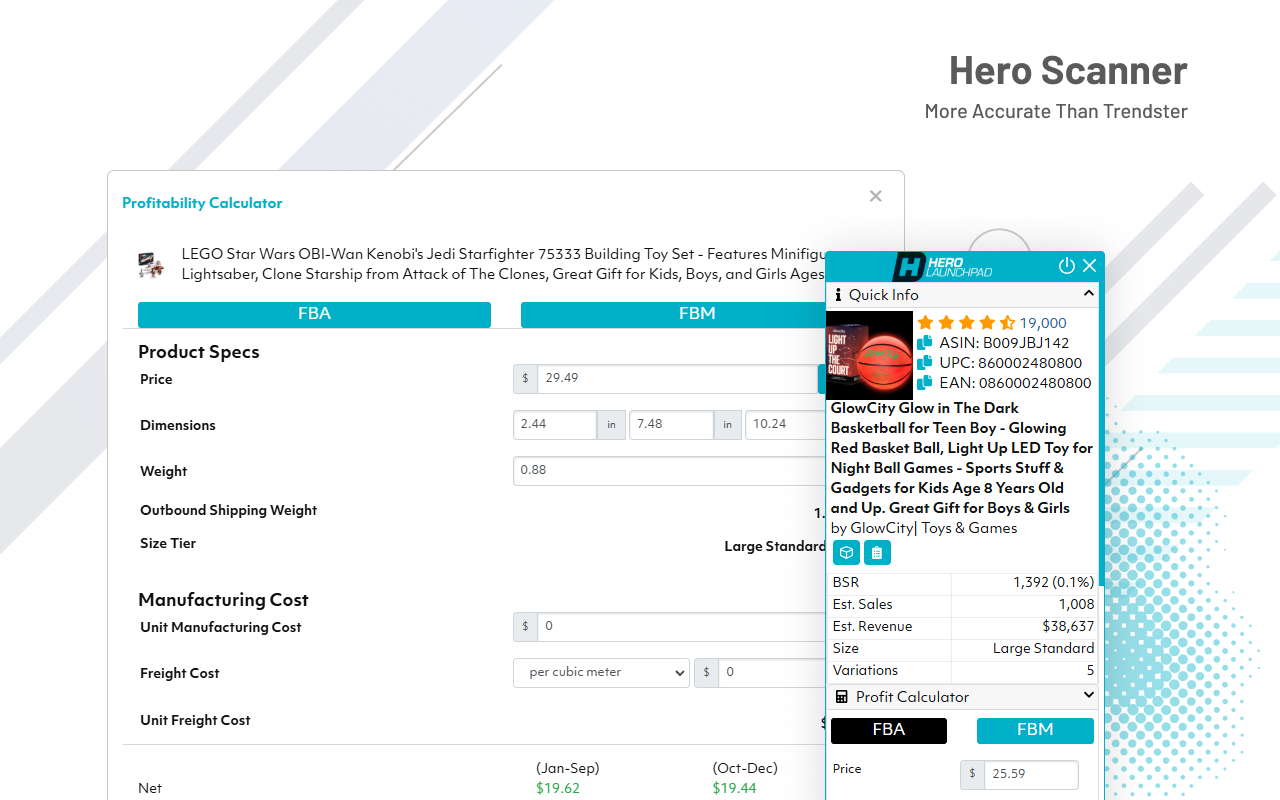Click the star rating in Quick Info
Screen dimensions: 1280x800
pos(966,323)
